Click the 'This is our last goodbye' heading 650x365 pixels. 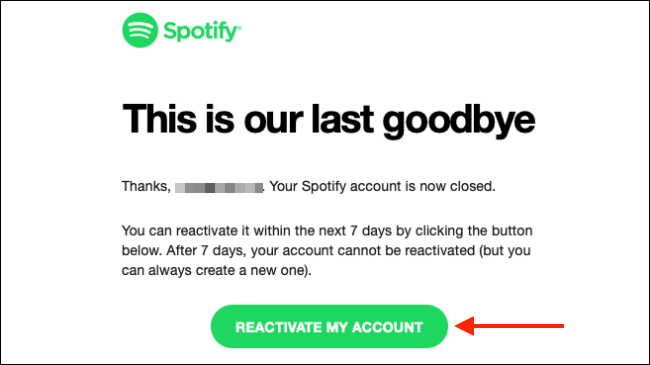(328, 121)
